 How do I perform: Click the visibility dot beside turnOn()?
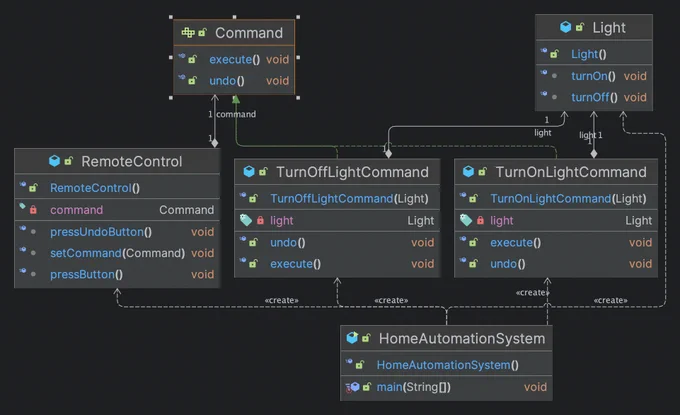[554, 76]
